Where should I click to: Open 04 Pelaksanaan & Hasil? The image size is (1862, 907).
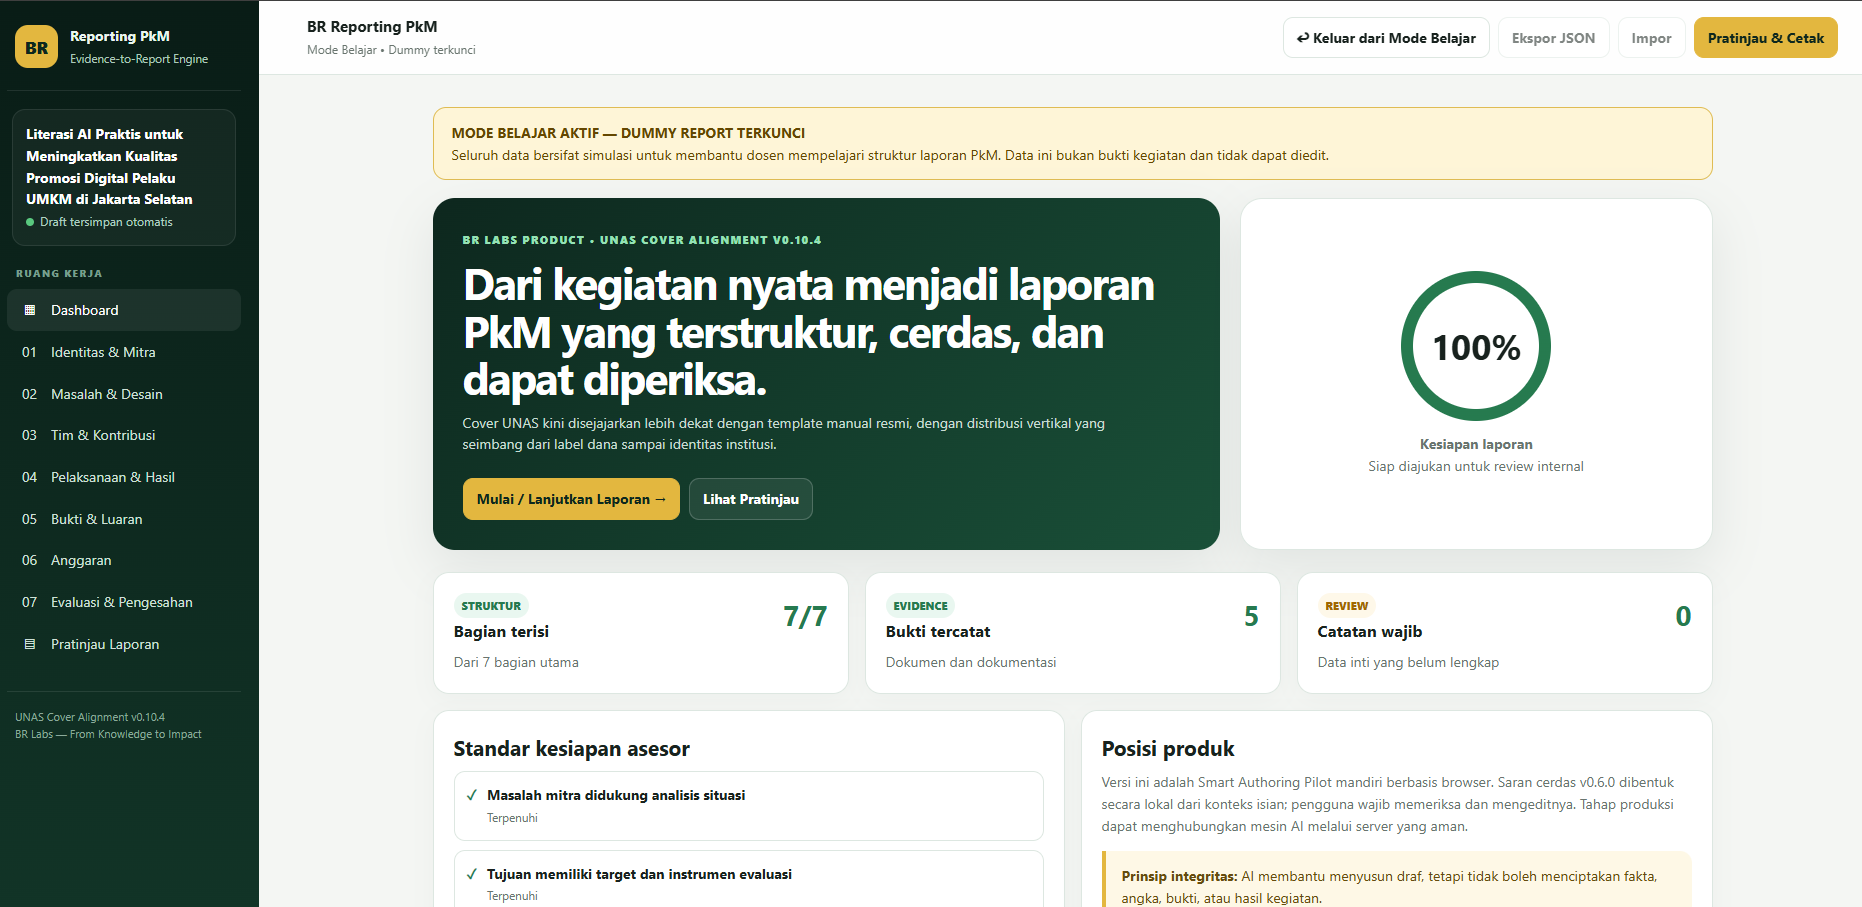pyautogui.click(x=124, y=477)
